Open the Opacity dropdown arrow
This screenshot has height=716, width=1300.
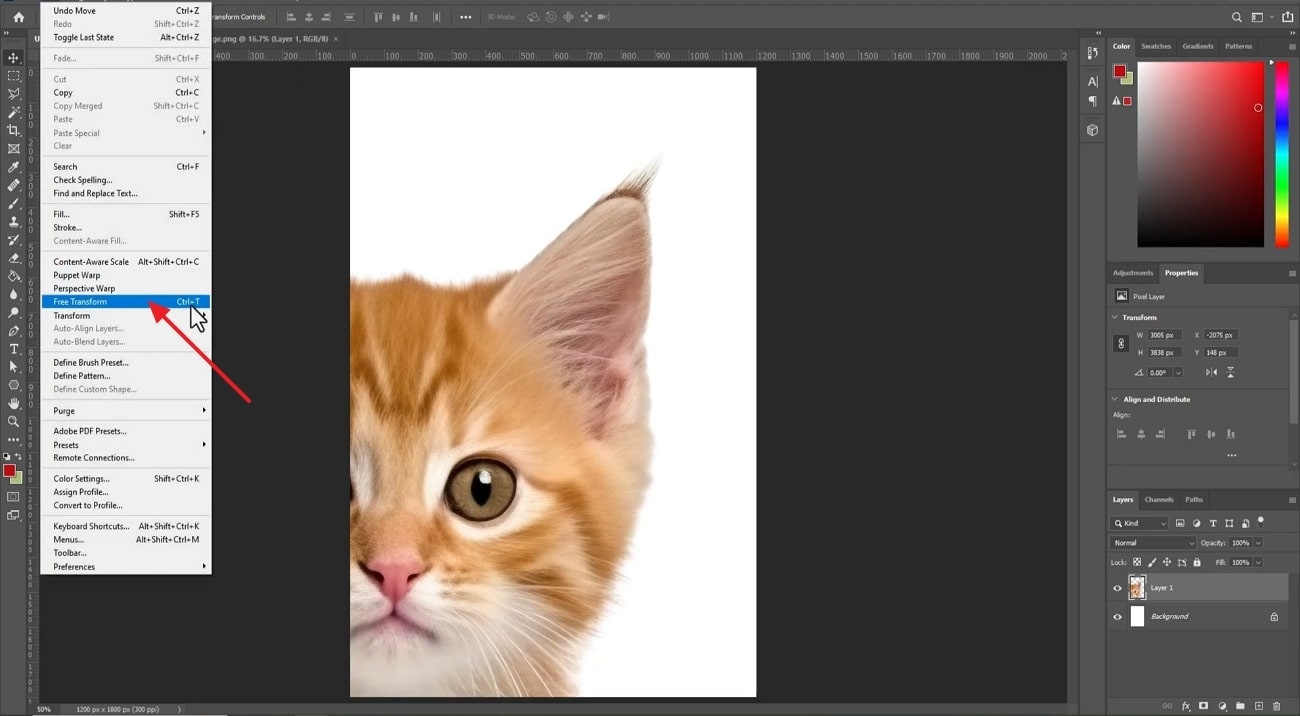click(x=1257, y=543)
